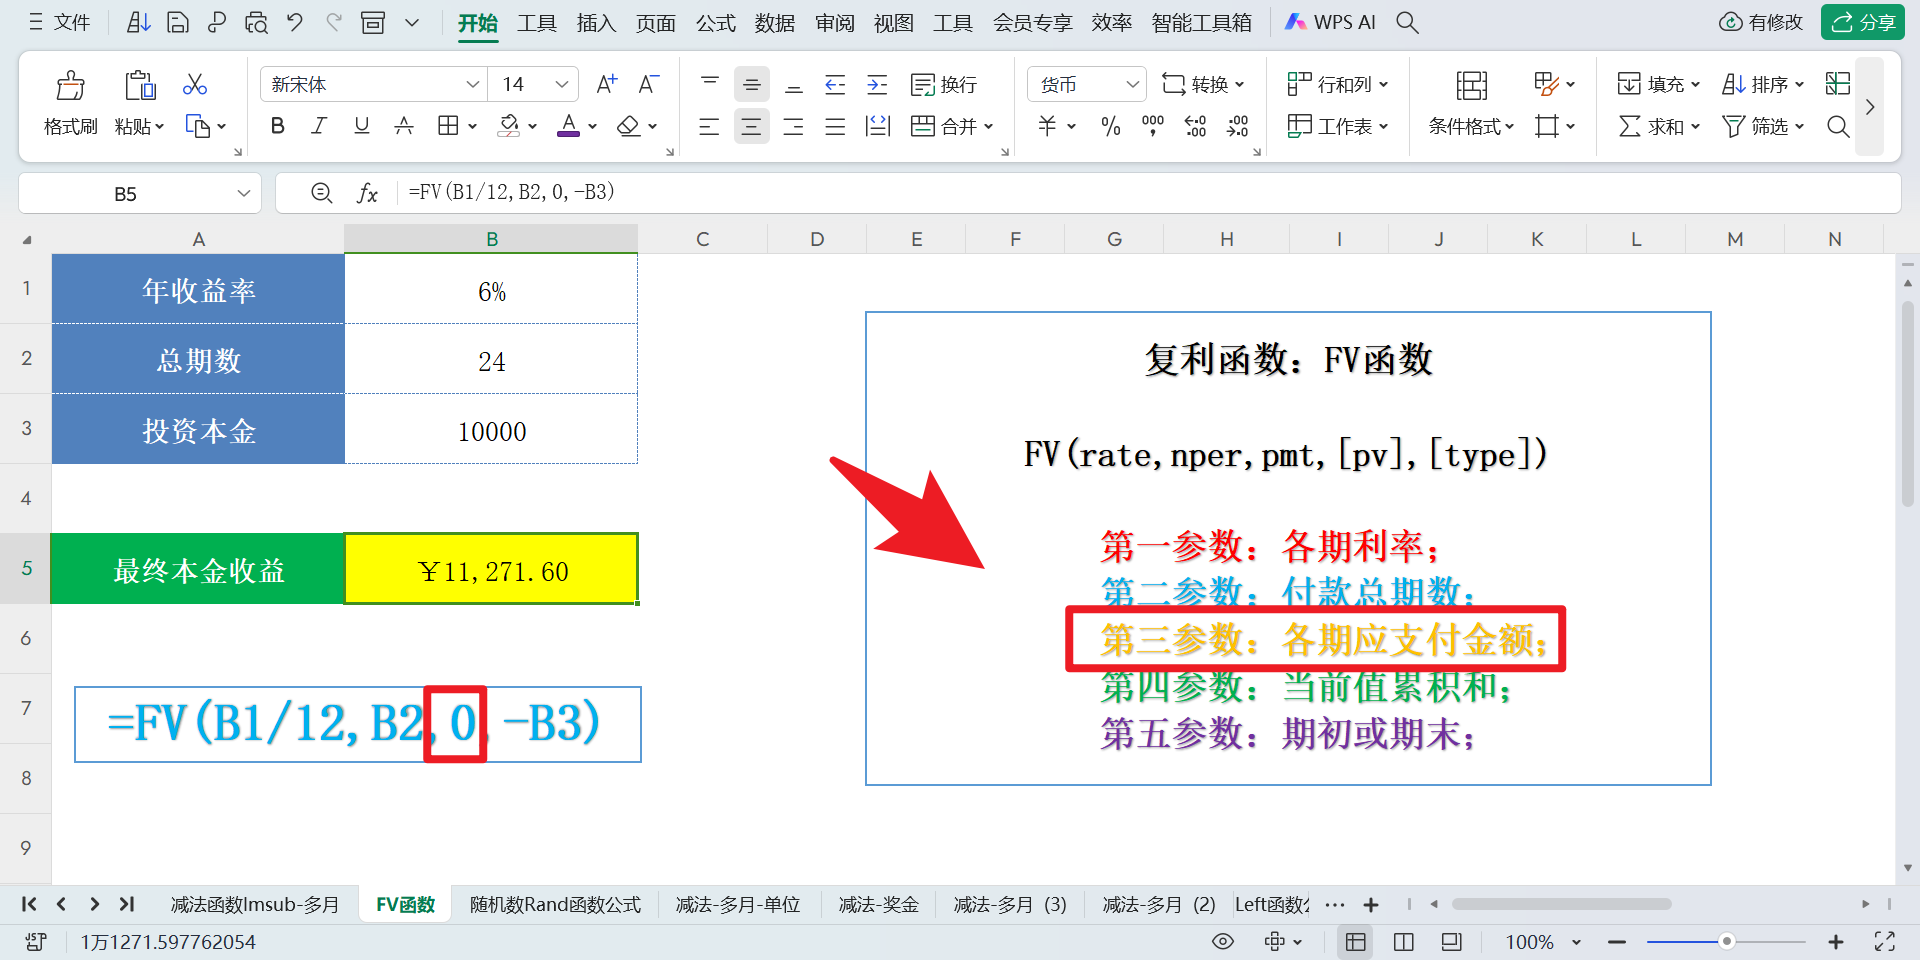
Task: Click the zoom slider handle
Action: (x=1726, y=941)
